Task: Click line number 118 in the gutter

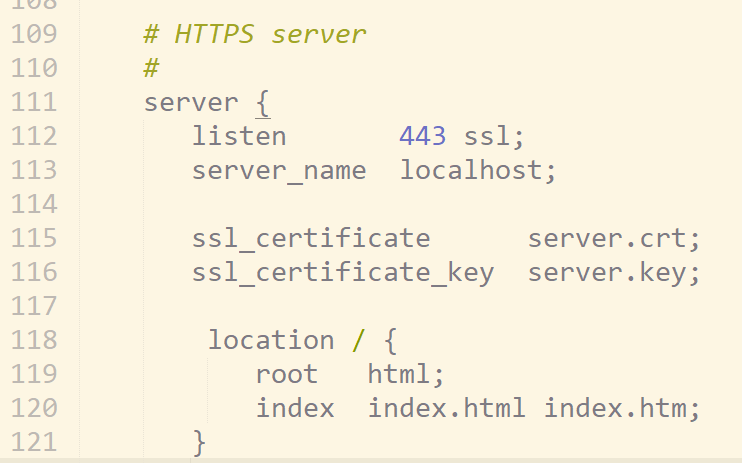Action: (x=34, y=340)
